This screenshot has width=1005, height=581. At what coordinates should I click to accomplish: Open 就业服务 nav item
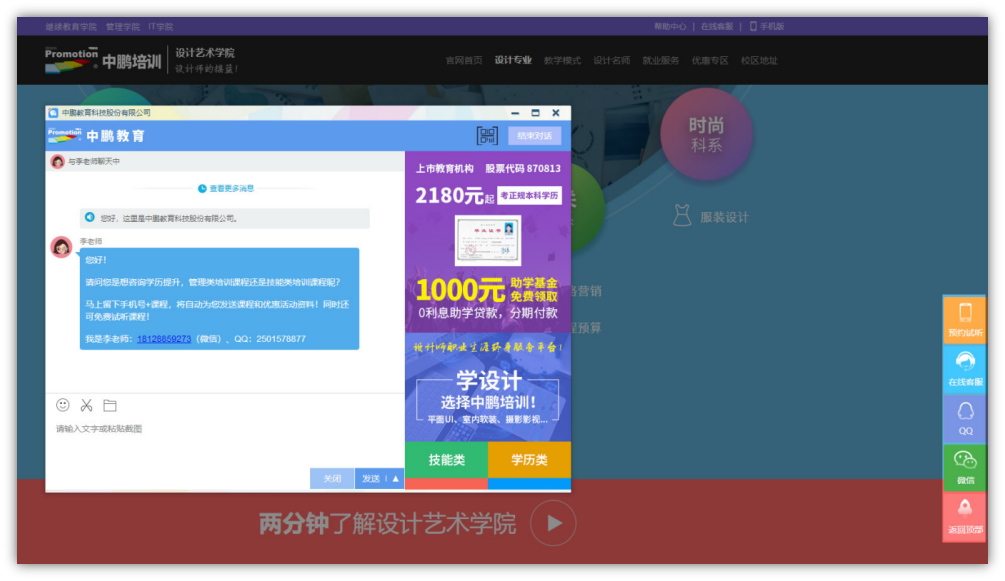click(x=661, y=60)
